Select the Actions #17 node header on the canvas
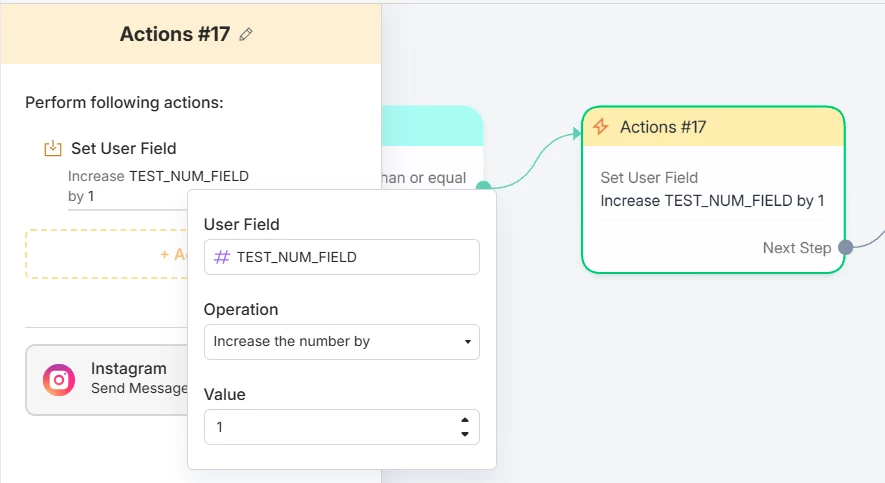 pyautogui.click(x=714, y=127)
